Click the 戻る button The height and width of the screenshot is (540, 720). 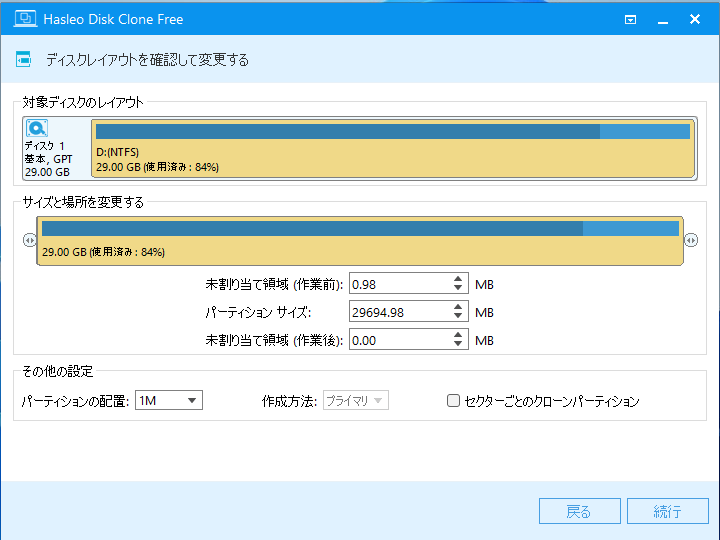[579, 511]
